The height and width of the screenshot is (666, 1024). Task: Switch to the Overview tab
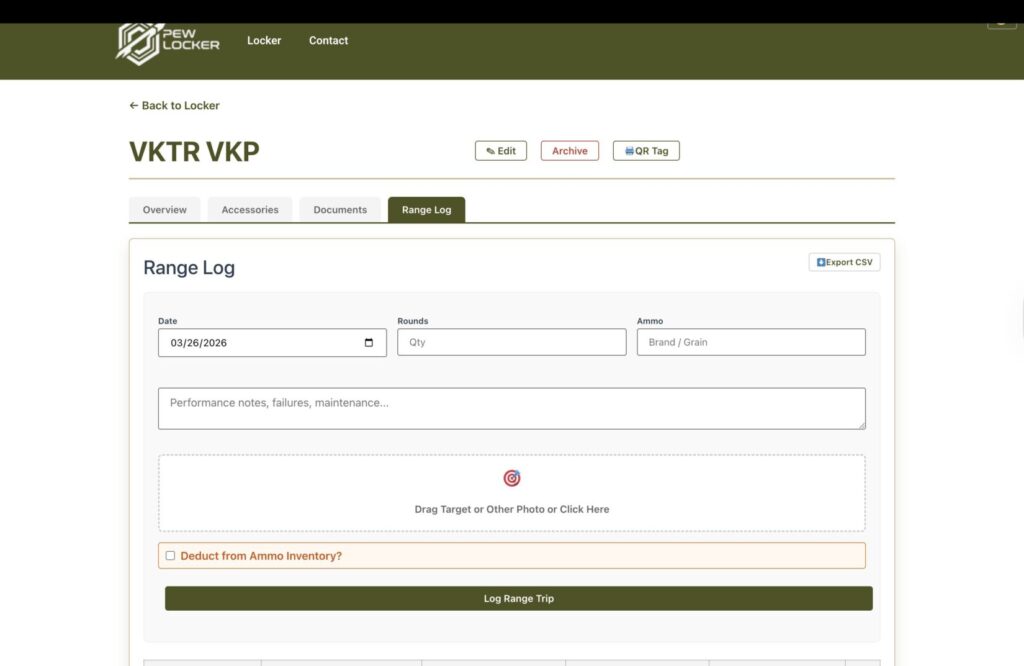165,210
